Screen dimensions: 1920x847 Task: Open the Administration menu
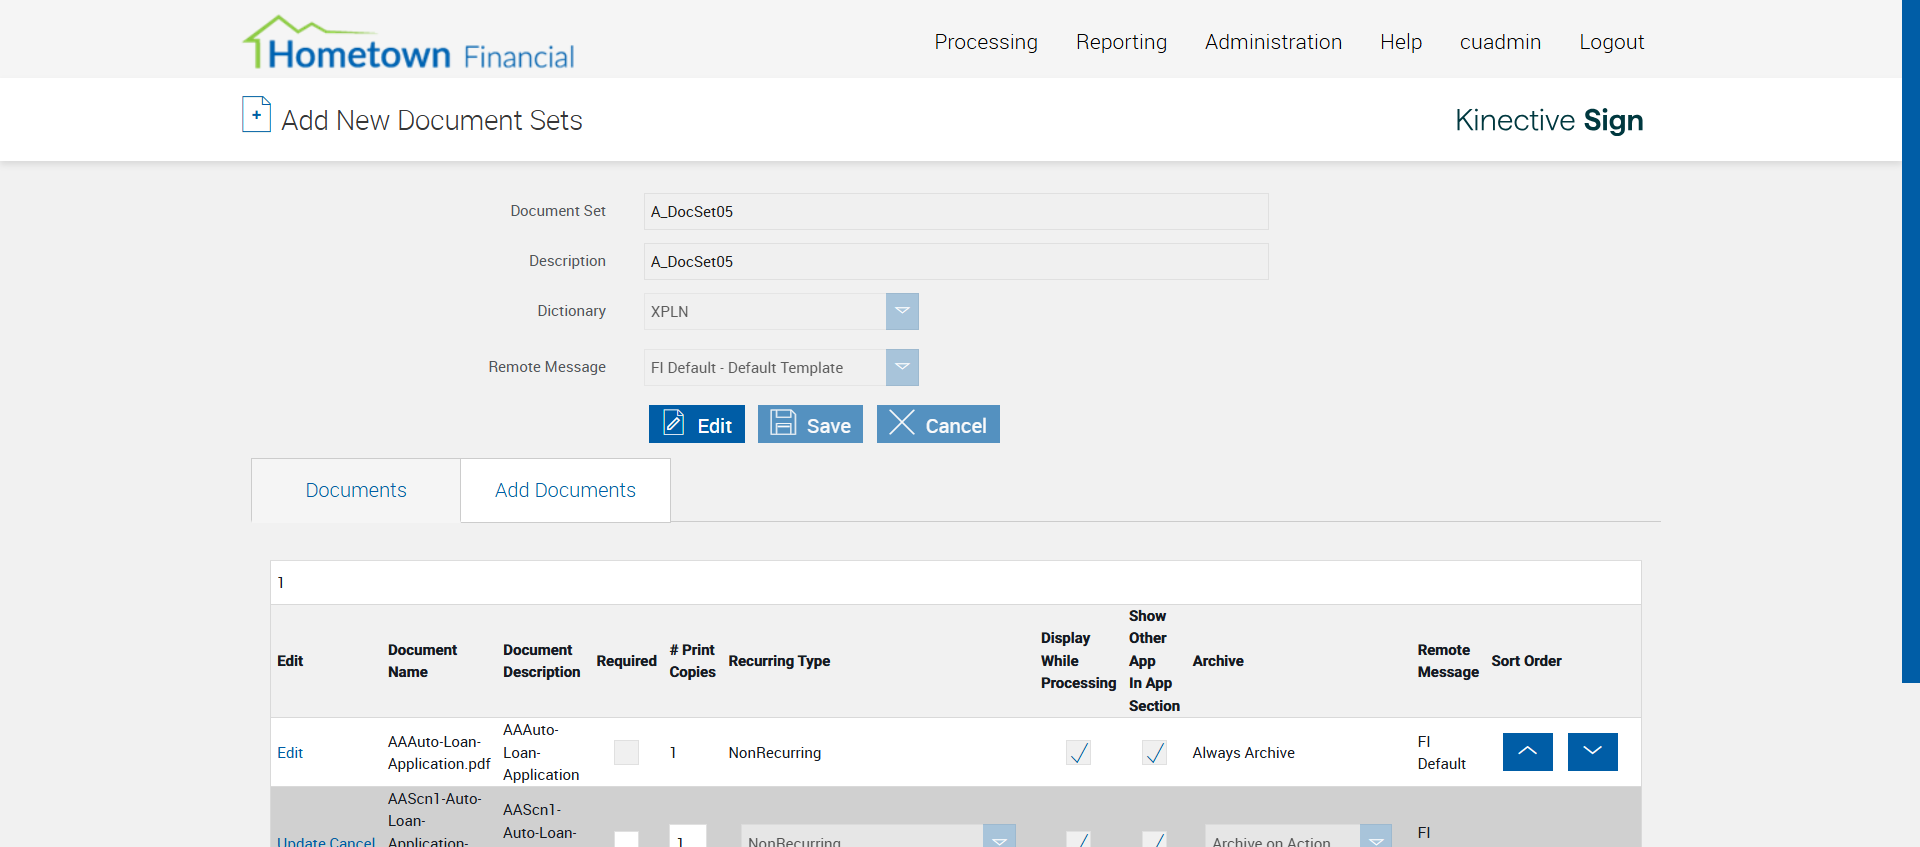point(1273,42)
